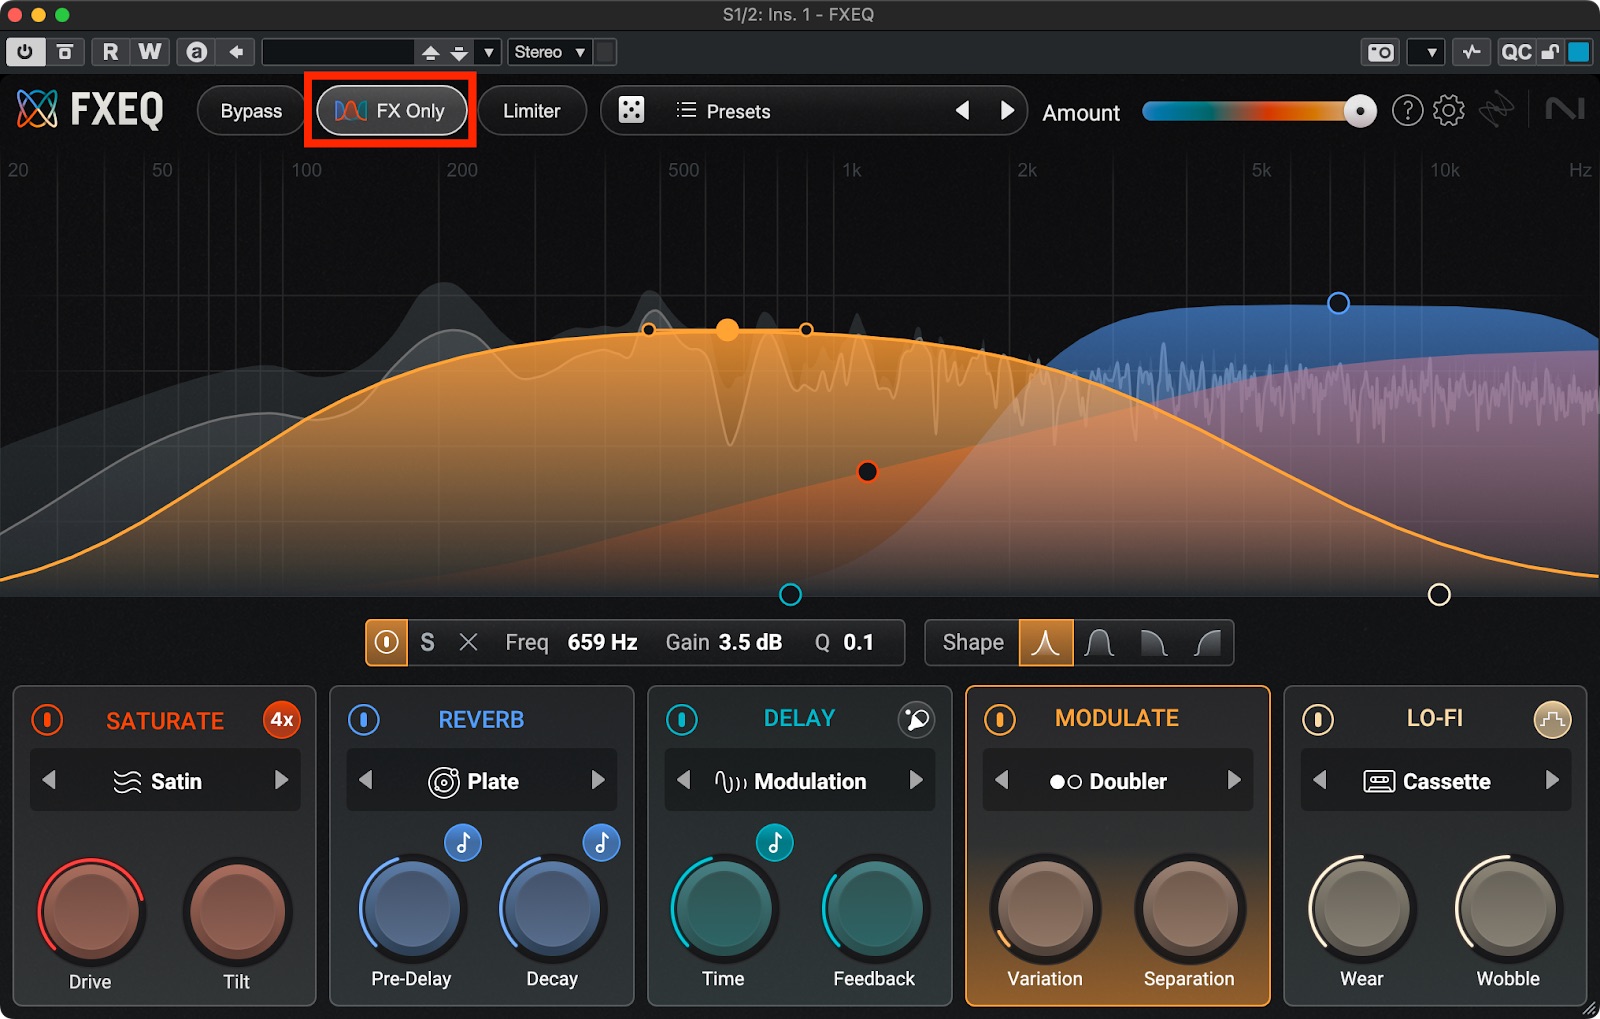Toggle the selected band power button
Image resolution: width=1600 pixels, height=1019 pixels.
pyautogui.click(x=387, y=642)
